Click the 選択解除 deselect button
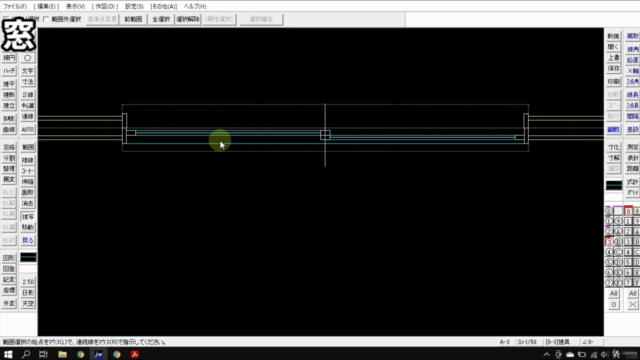The width and height of the screenshot is (640, 360). 188,19
